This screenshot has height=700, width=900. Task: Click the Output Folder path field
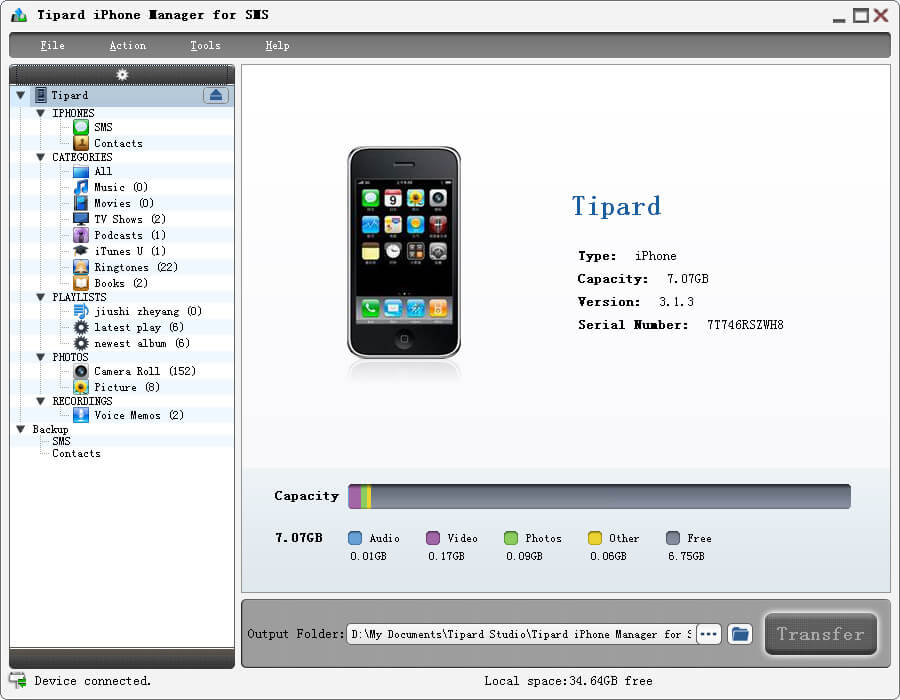click(x=520, y=634)
